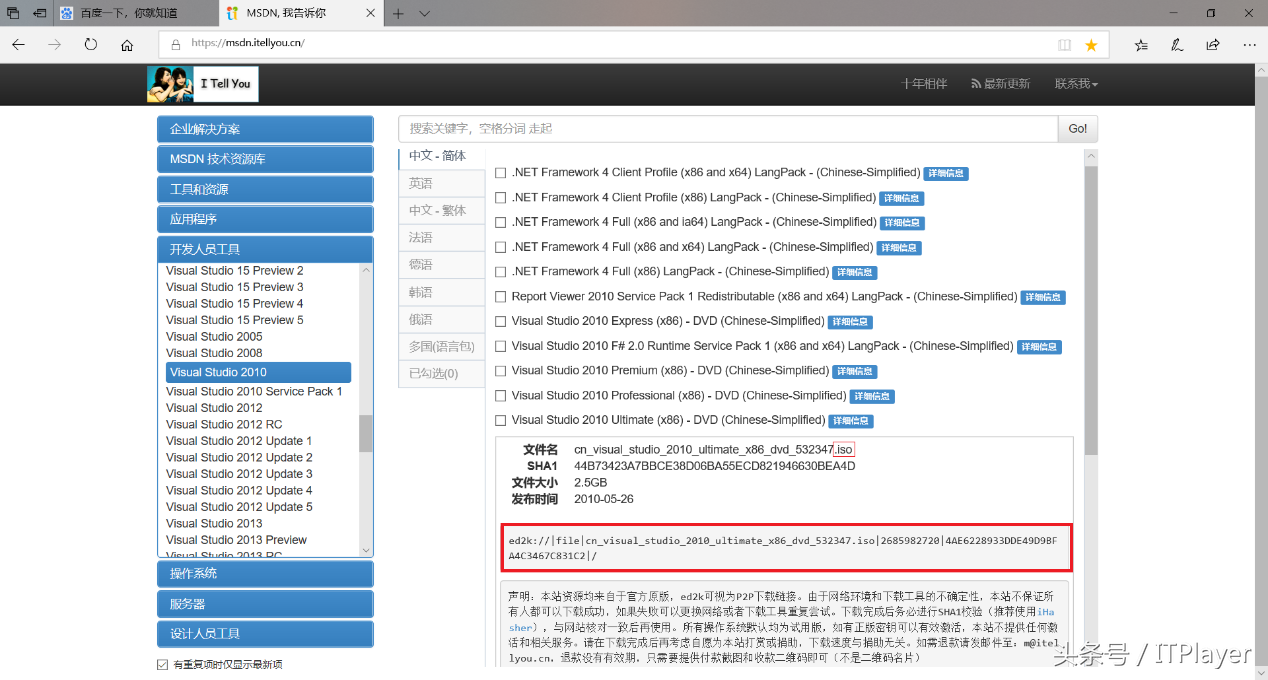Check .NET Framework 4 Client Profile x86 and x64
The image size is (1268, 680).
click(501, 173)
